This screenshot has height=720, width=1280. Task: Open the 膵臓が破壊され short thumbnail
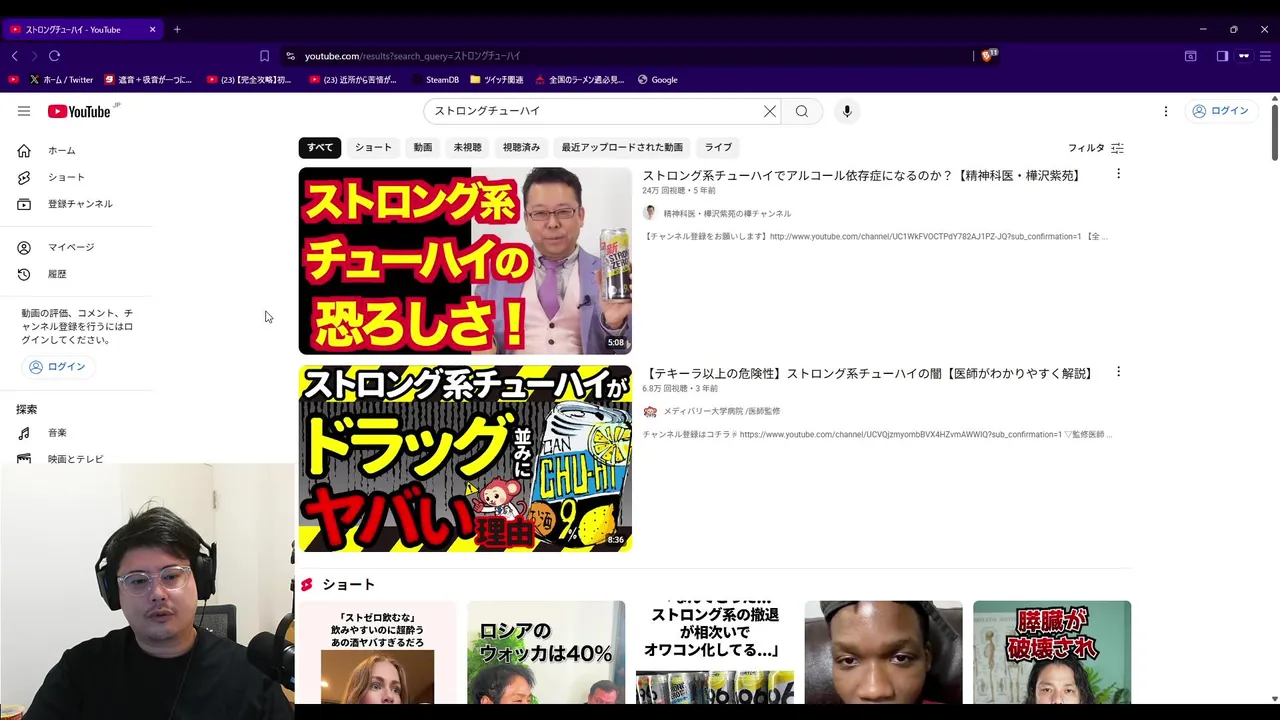click(x=1052, y=652)
